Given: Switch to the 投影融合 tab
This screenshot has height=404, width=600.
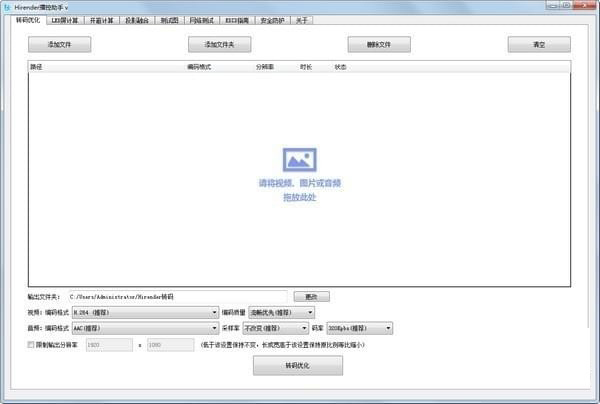Looking at the screenshot, I should pyautogui.click(x=137, y=20).
